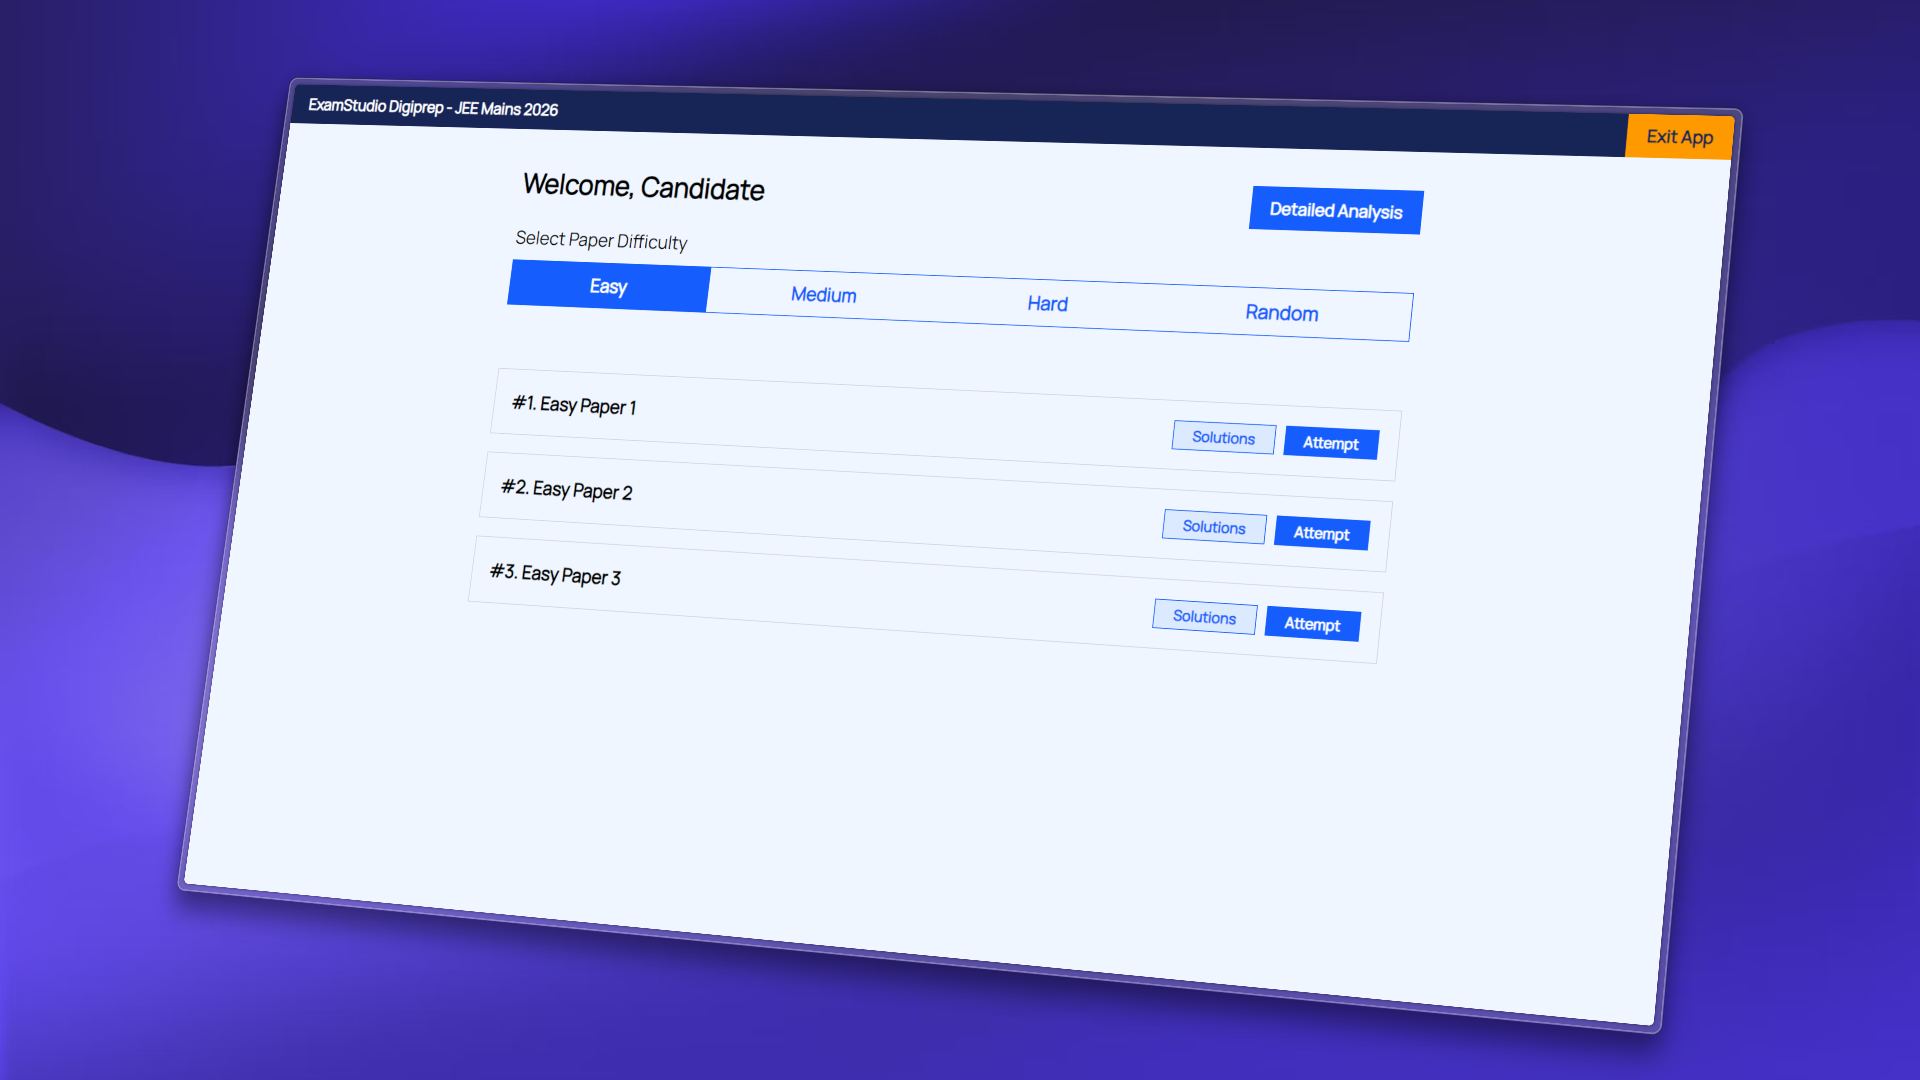
Task: View Solutions for Easy Paper 3
Action: [1205, 617]
